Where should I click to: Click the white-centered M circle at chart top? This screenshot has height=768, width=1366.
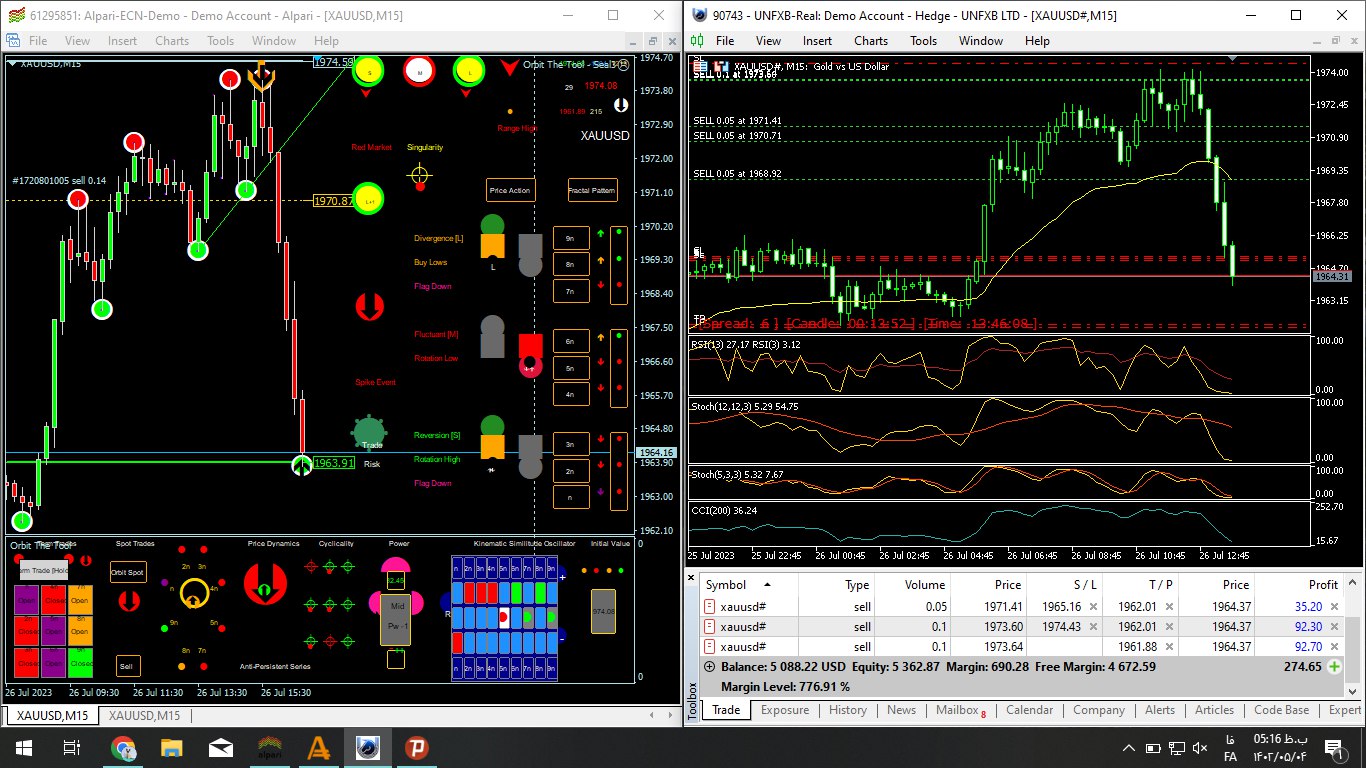click(419, 71)
